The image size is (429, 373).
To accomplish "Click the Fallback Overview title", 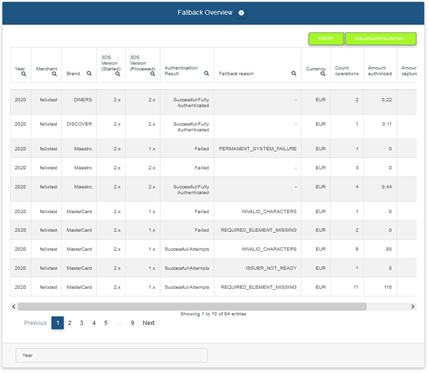I will pyautogui.click(x=205, y=13).
